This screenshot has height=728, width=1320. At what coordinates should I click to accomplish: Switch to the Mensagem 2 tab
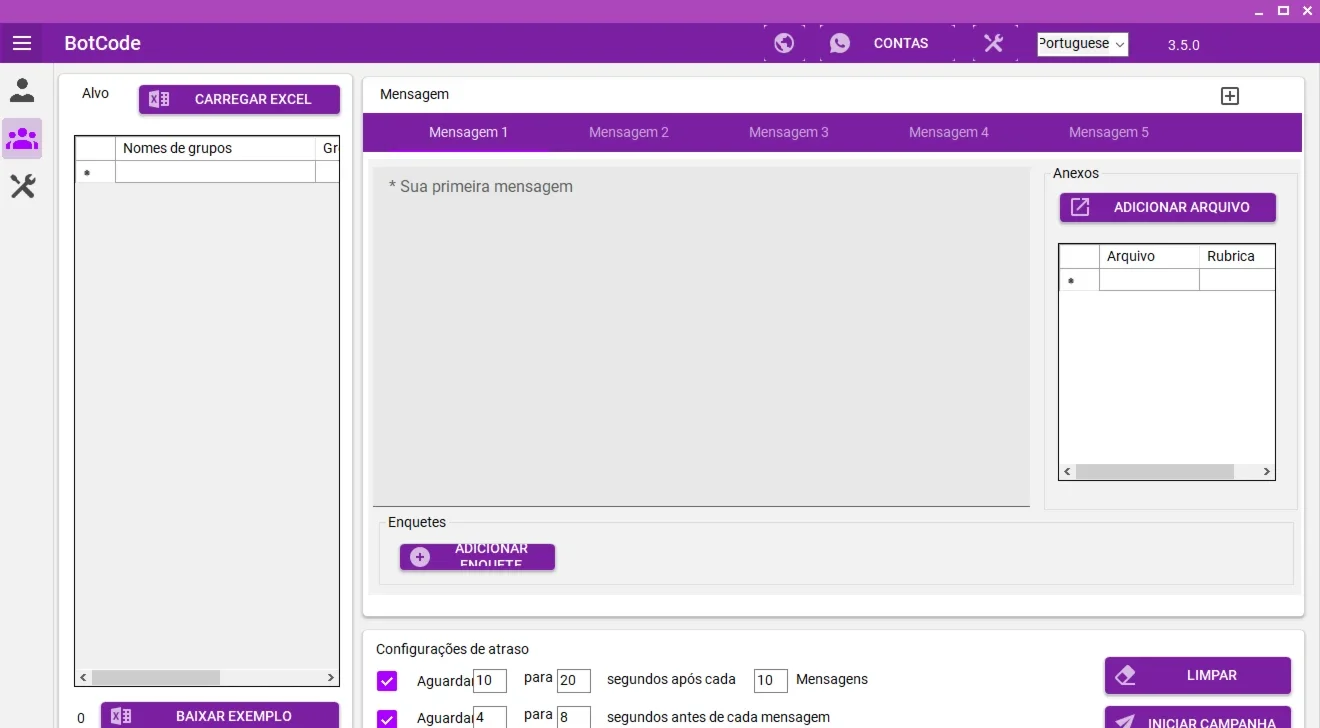(629, 132)
